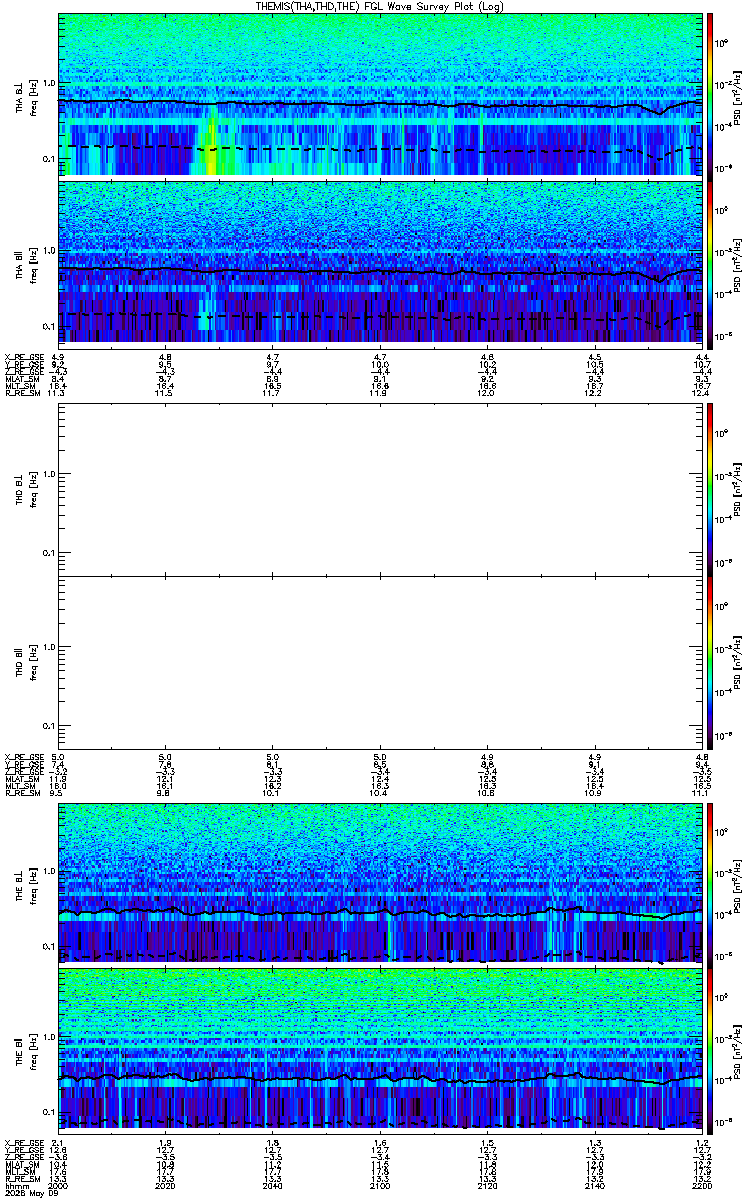Click the '2200' time tick label
The height and width of the screenshot is (1200, 750).
[701, 1184]
